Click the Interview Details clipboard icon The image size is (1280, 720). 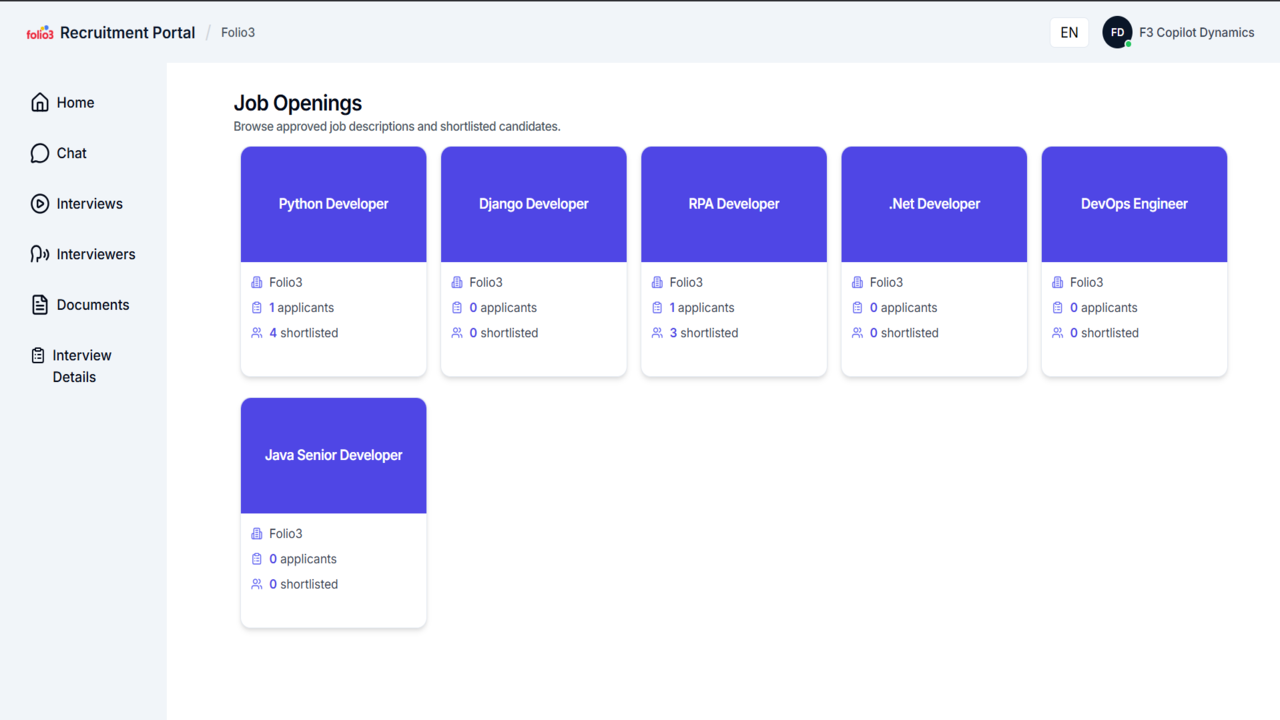[x=38, y=355]
